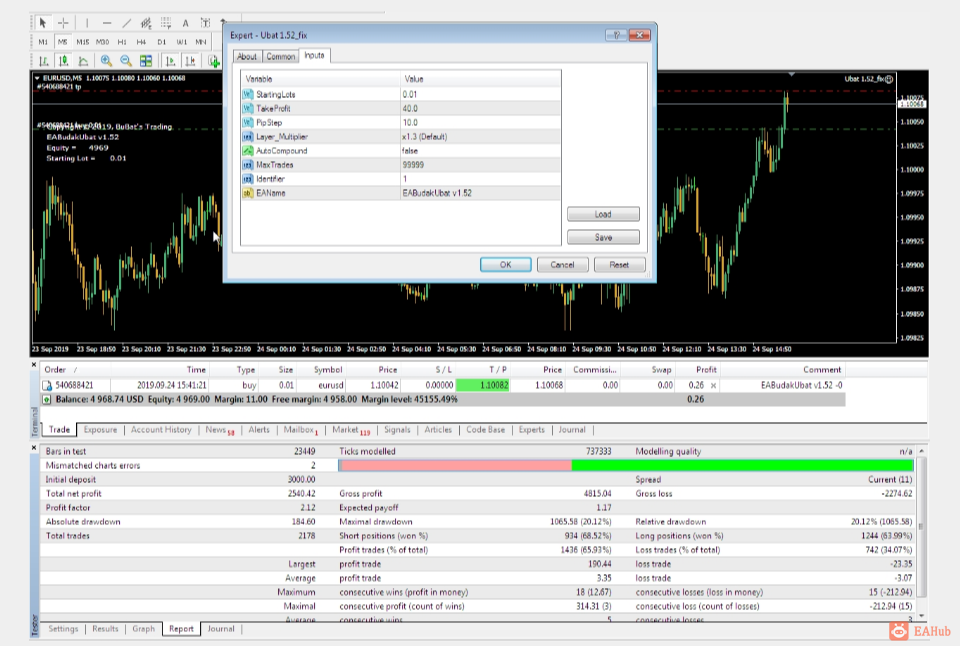Click the Reset button

[x=619, y=265]
